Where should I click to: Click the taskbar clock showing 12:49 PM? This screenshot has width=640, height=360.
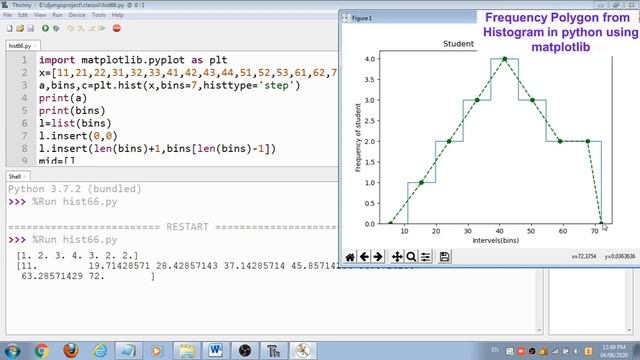coord(614,351)
